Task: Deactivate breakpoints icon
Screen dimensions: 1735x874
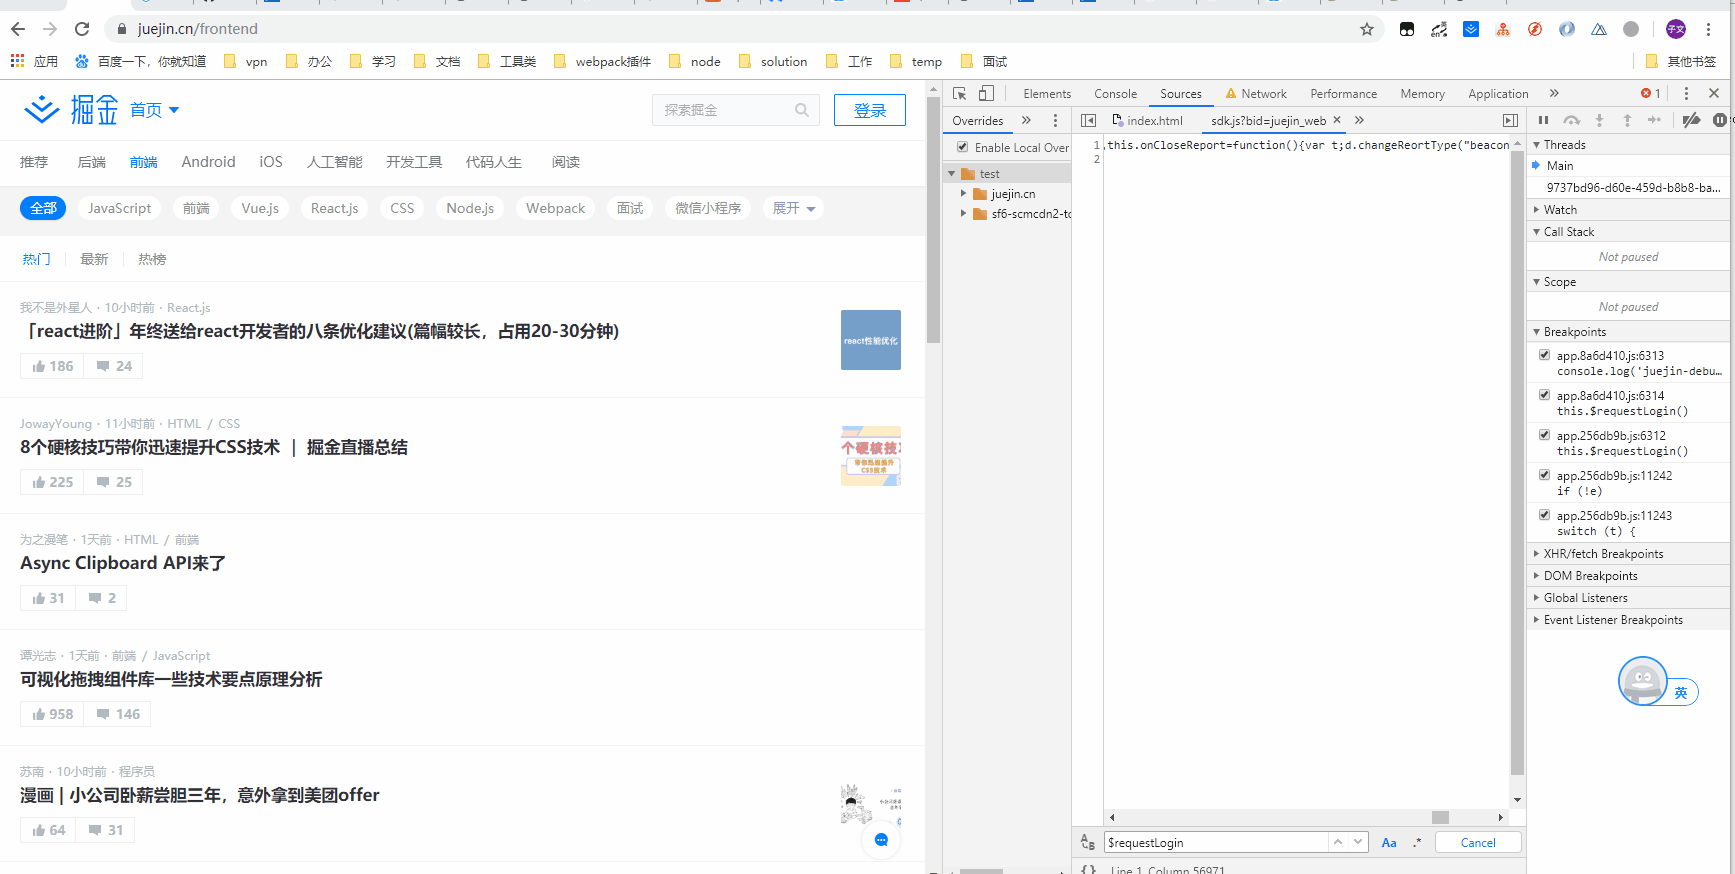Action: (x=1691, y=120)
